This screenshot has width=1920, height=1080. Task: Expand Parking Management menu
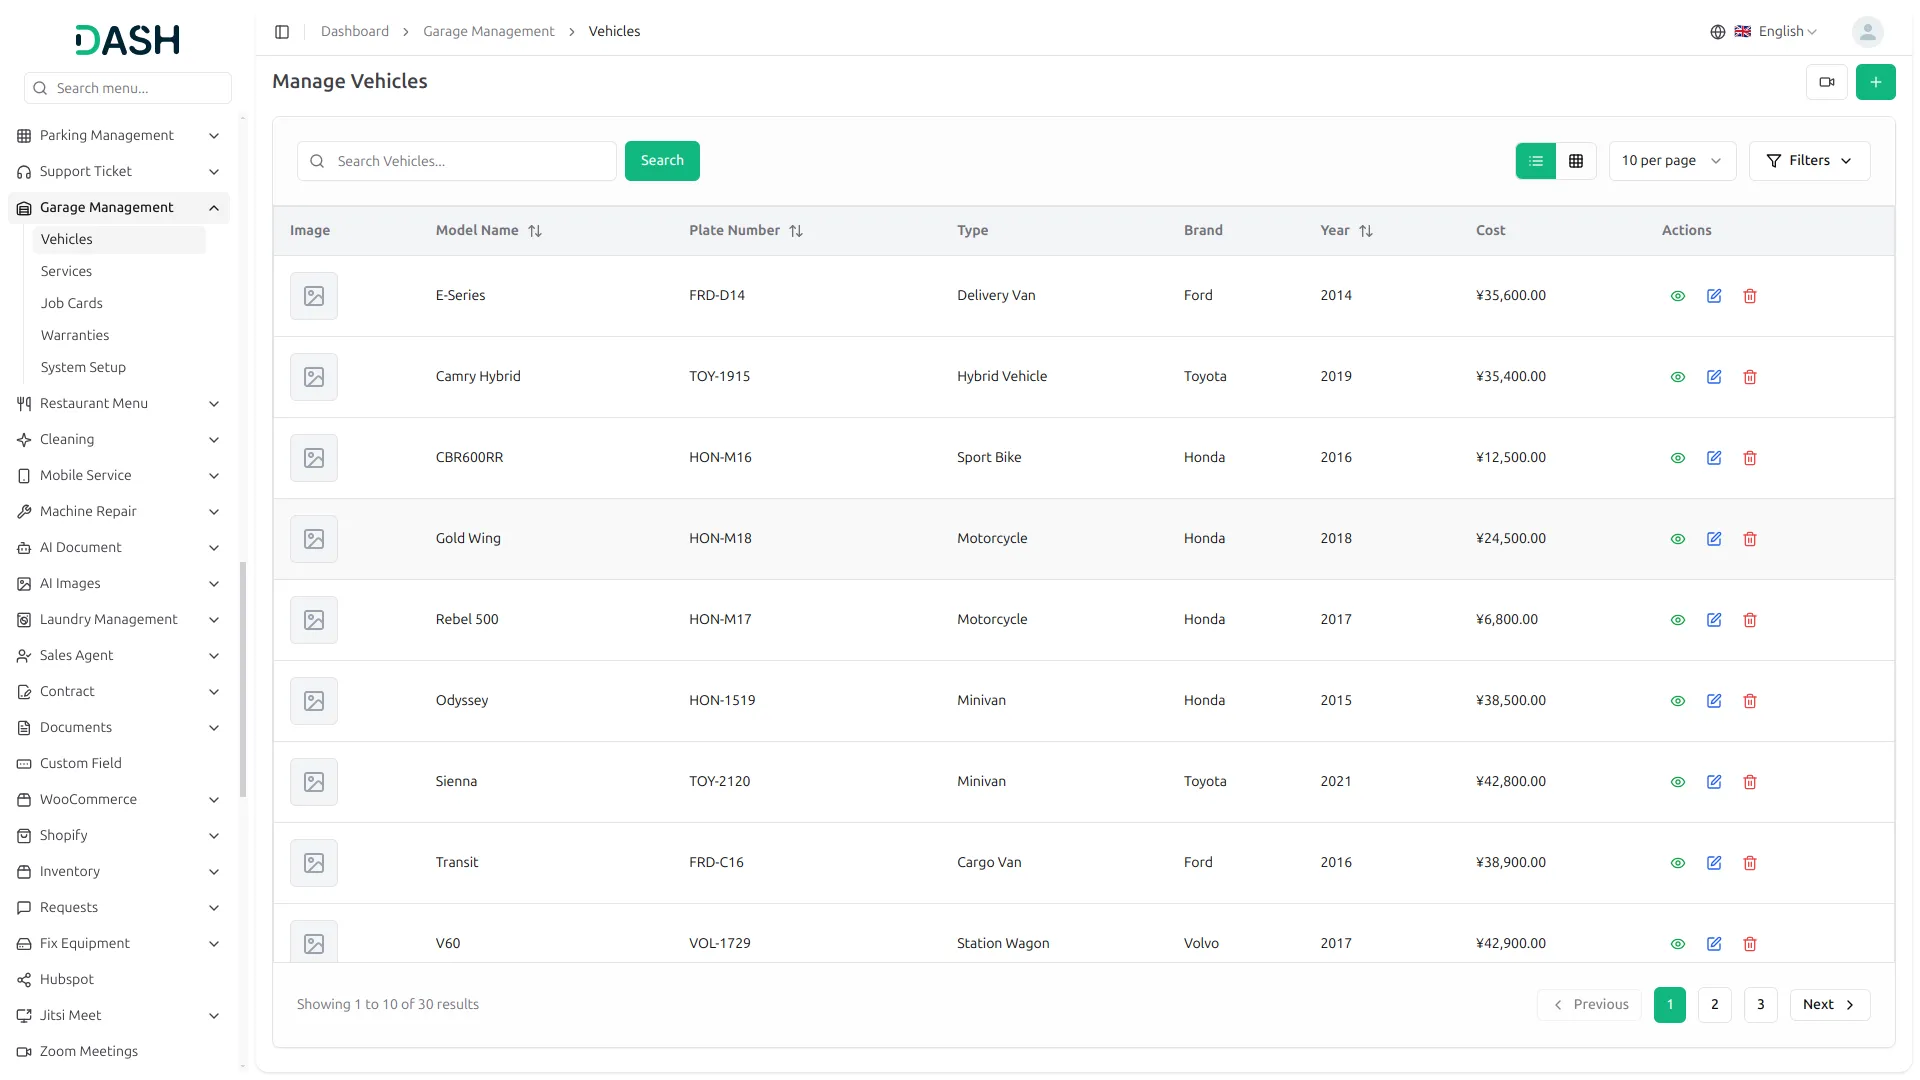(x=119, y=136)
